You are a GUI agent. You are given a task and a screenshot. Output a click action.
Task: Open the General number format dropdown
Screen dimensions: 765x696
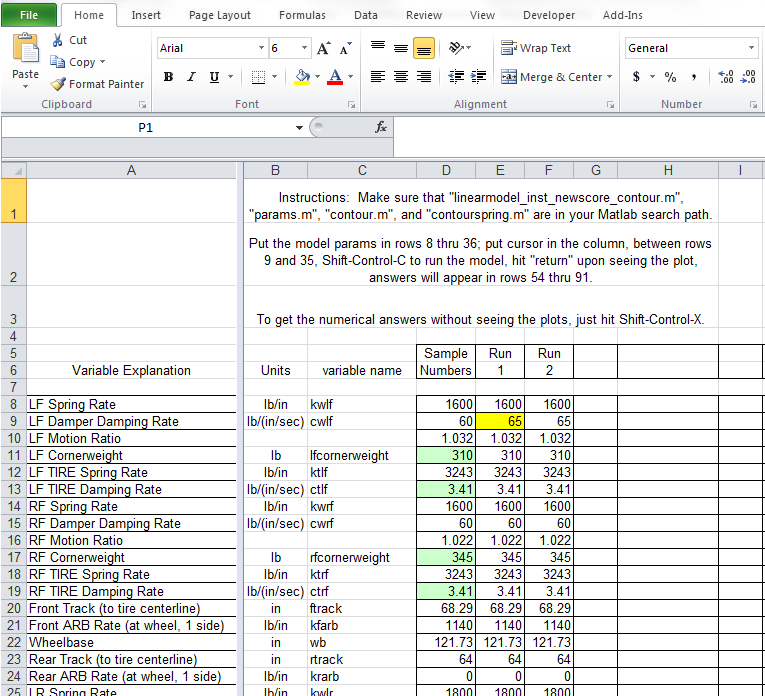(751, 48)
